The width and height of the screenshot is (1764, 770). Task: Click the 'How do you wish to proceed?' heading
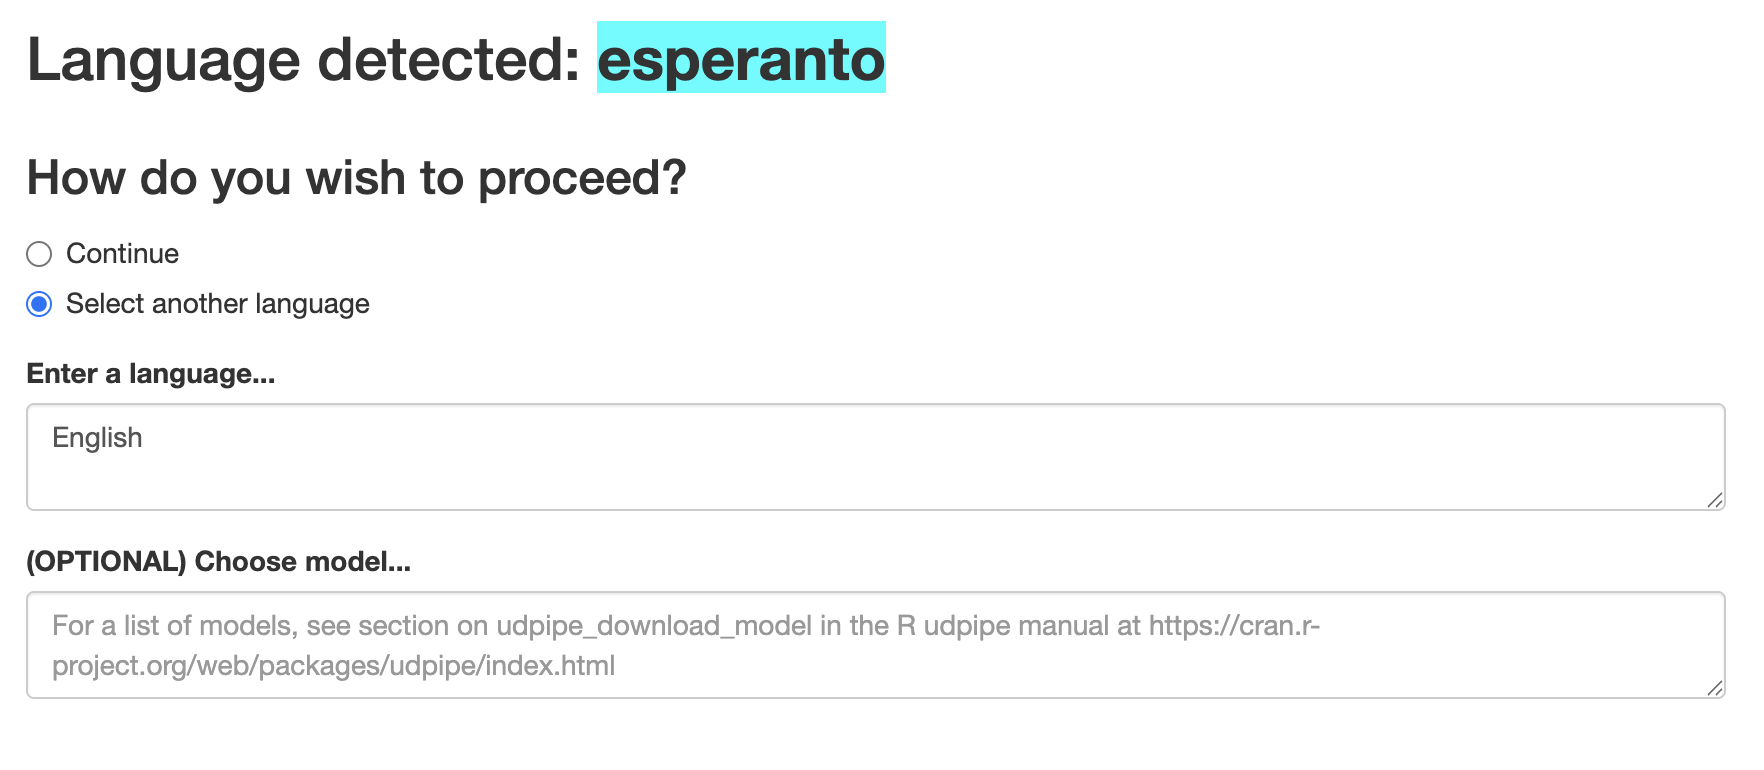pyautogui.click(x=356, y=178)
